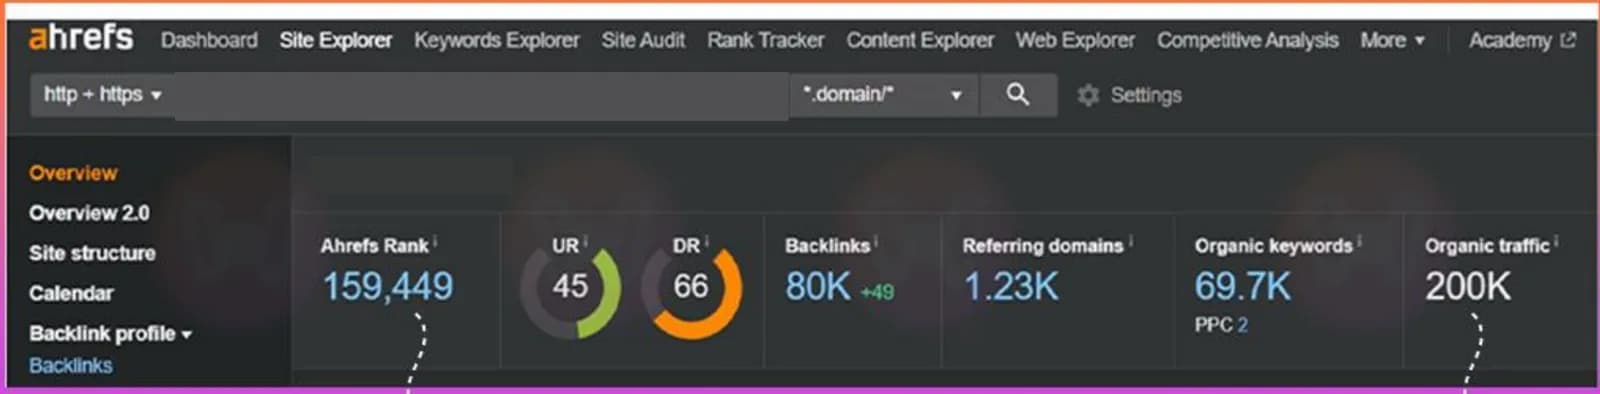Click the URL search input field

click(x=482, y=95)
